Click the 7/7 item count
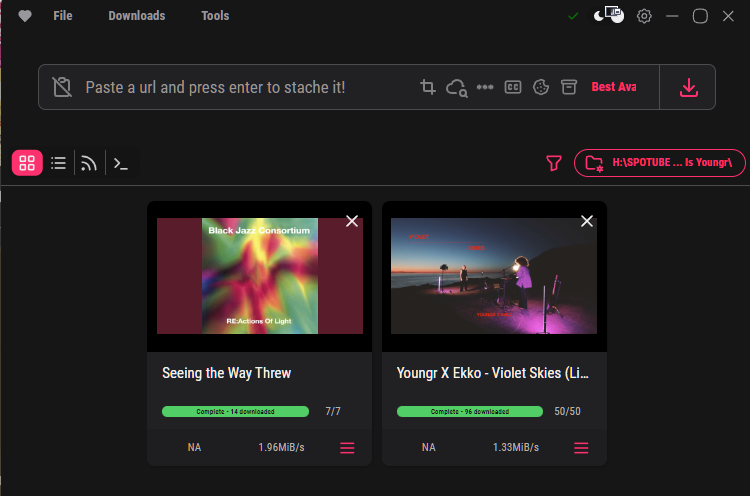750x496 pixels. click(333, 411)
